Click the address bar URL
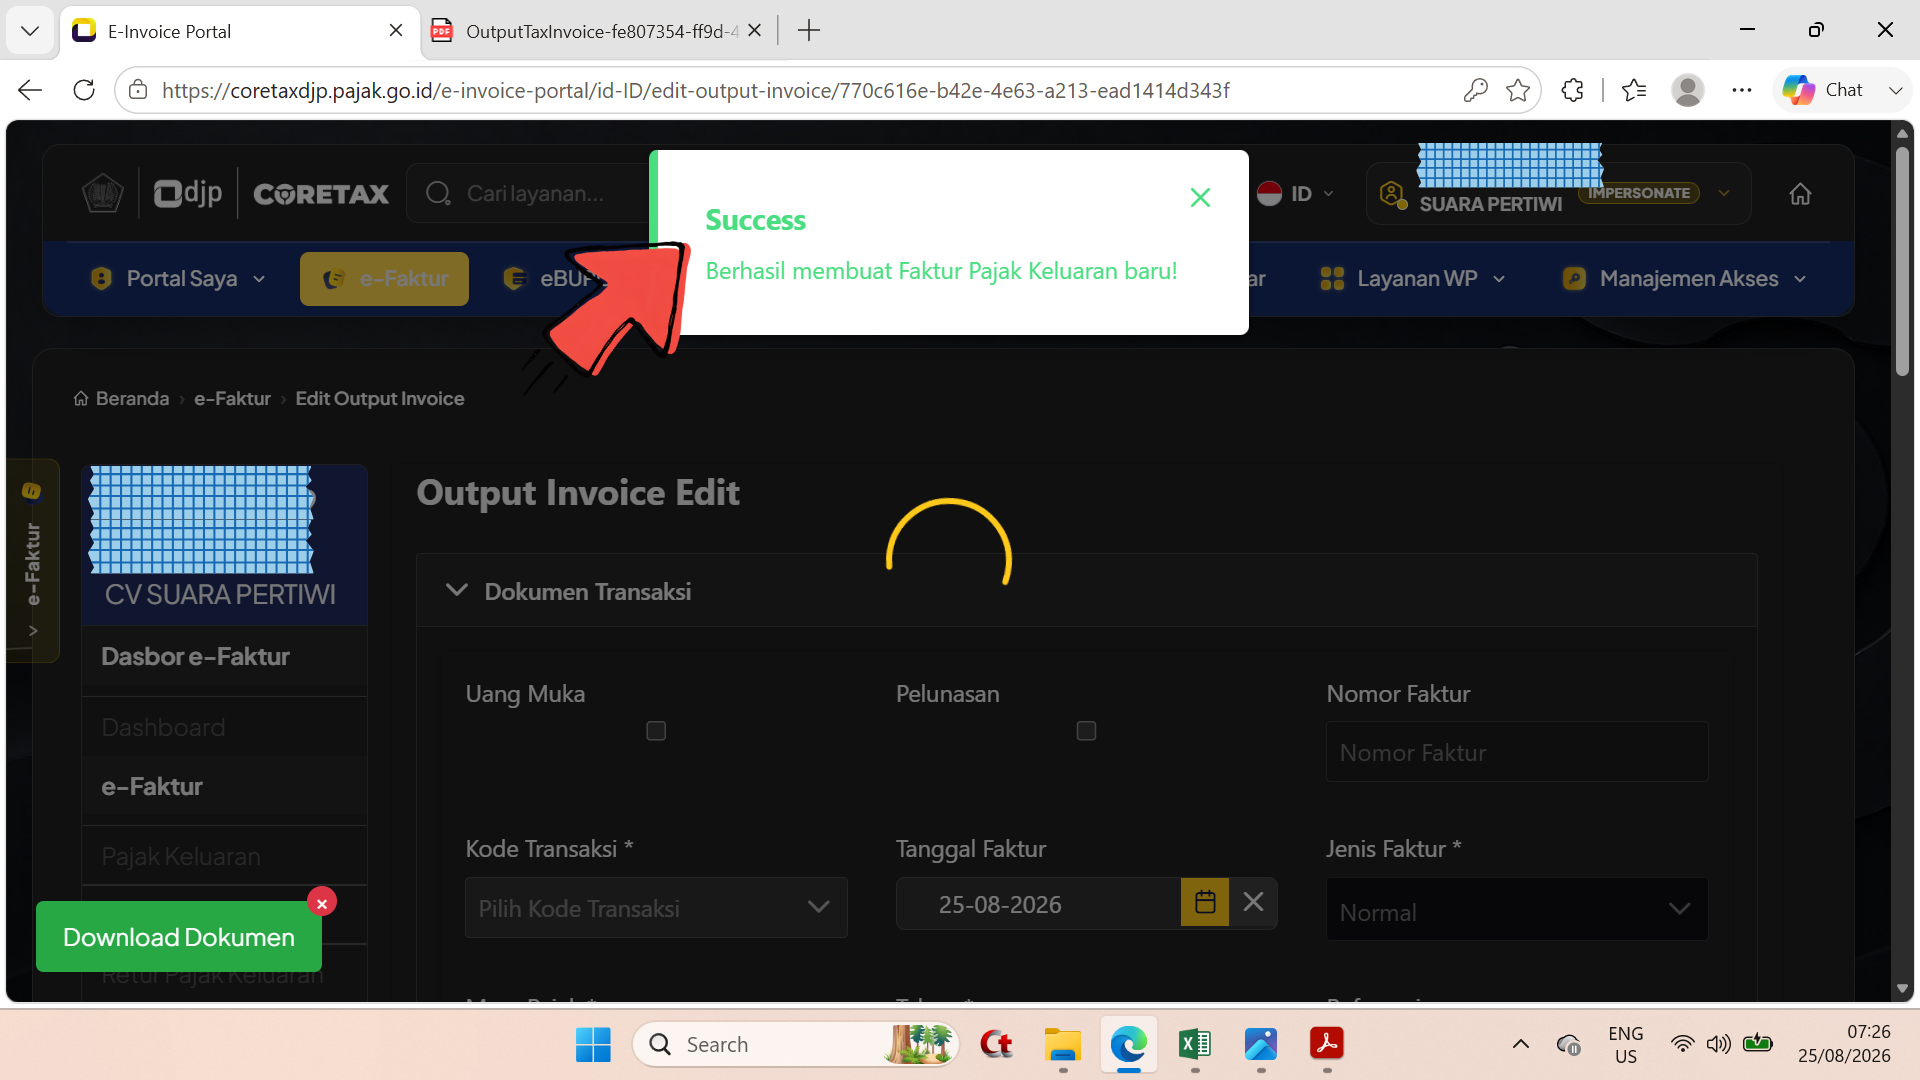Image resolution: width=1920 pixels, height=1080 pixels. (x=696, y=90)
